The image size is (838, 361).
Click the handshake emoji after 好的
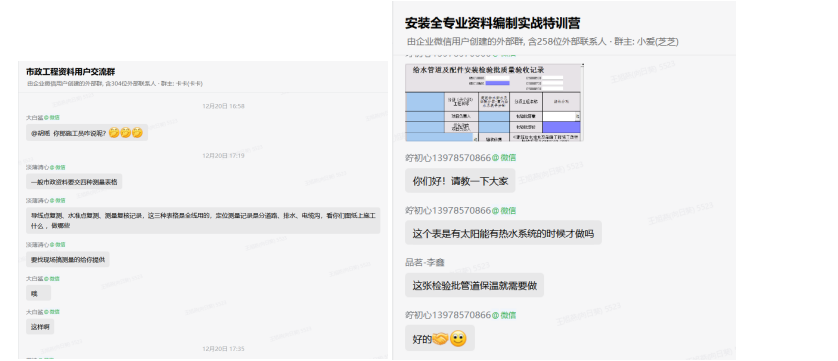[x=440, y=339]
